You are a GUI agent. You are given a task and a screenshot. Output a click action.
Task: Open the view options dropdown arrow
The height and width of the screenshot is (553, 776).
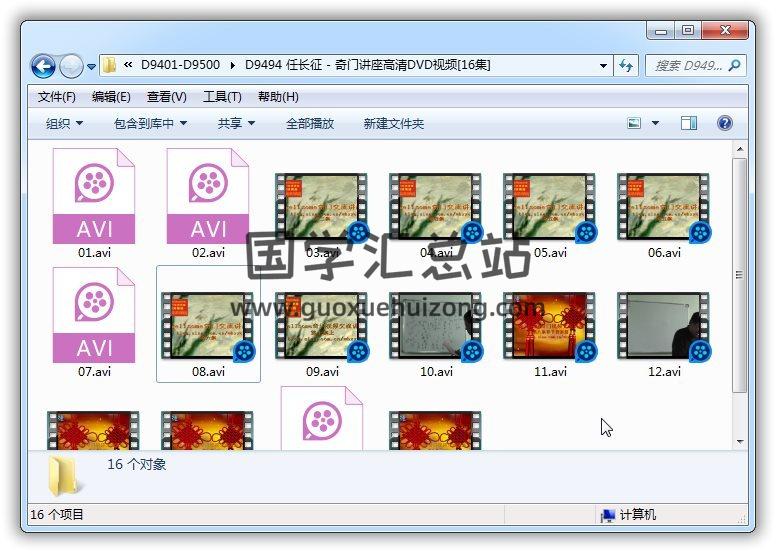(x=655, y=123)
